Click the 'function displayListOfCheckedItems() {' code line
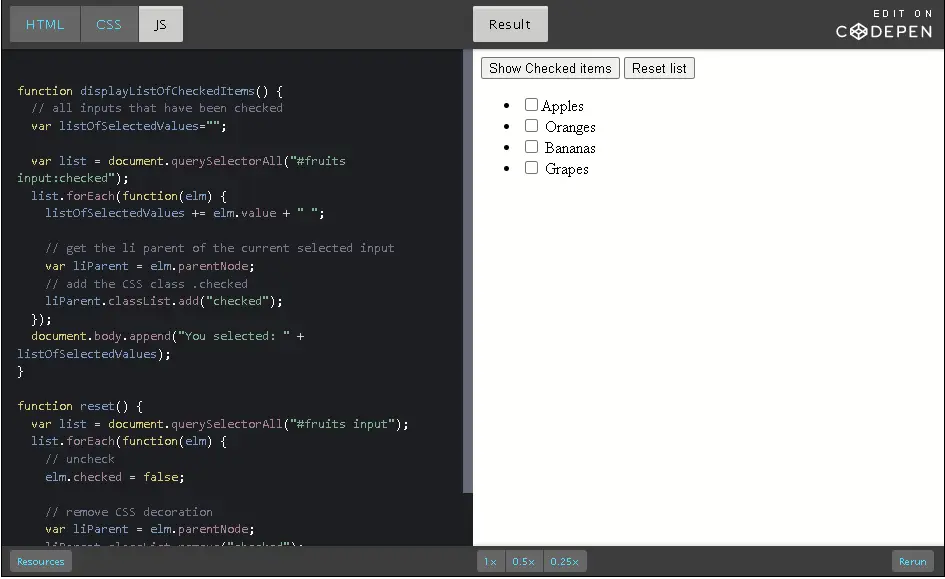The width and height of the screenshot is (945, 579). [150, 91]
